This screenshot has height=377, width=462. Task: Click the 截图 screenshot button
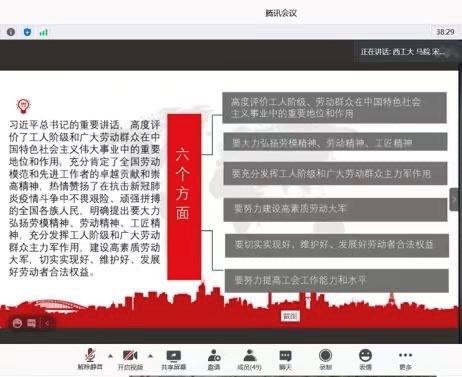[291, 316]
